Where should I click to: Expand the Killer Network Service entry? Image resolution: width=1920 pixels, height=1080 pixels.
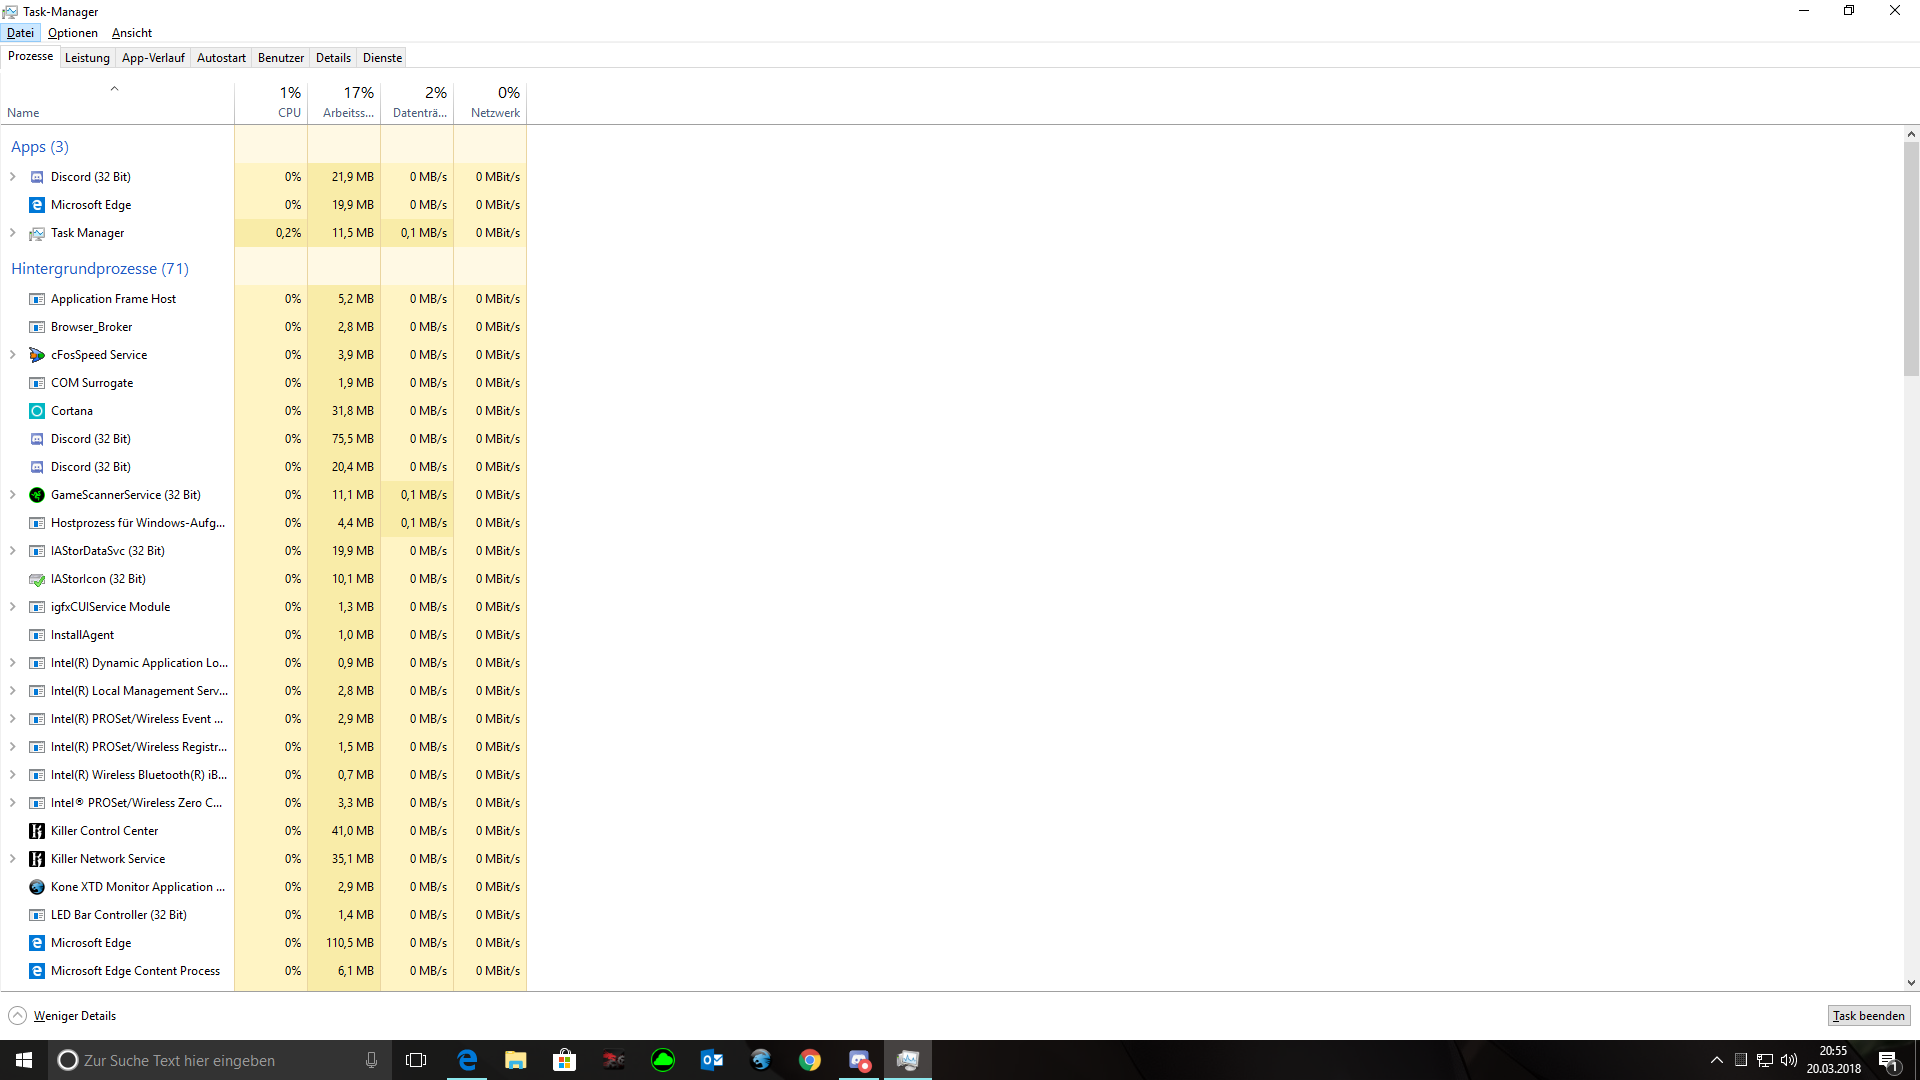click(13, 859)
